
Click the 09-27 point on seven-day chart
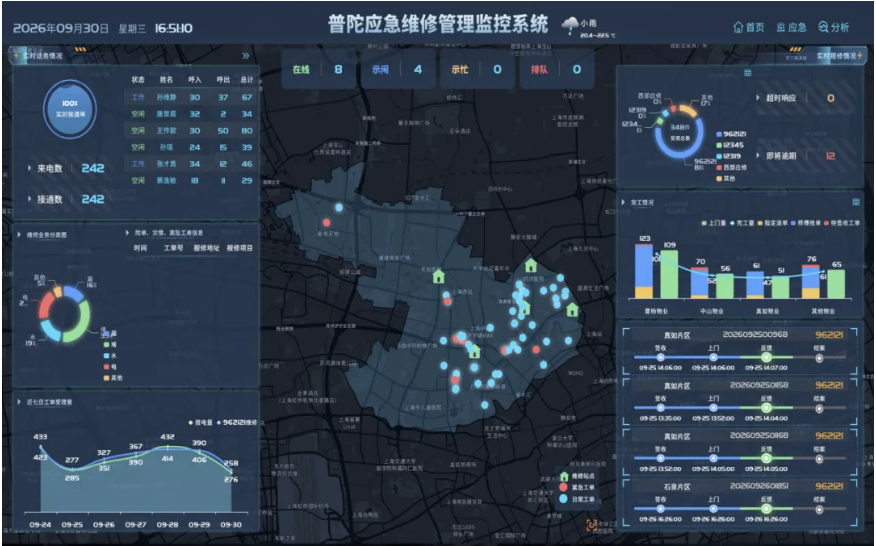click(x=136, y=455)
